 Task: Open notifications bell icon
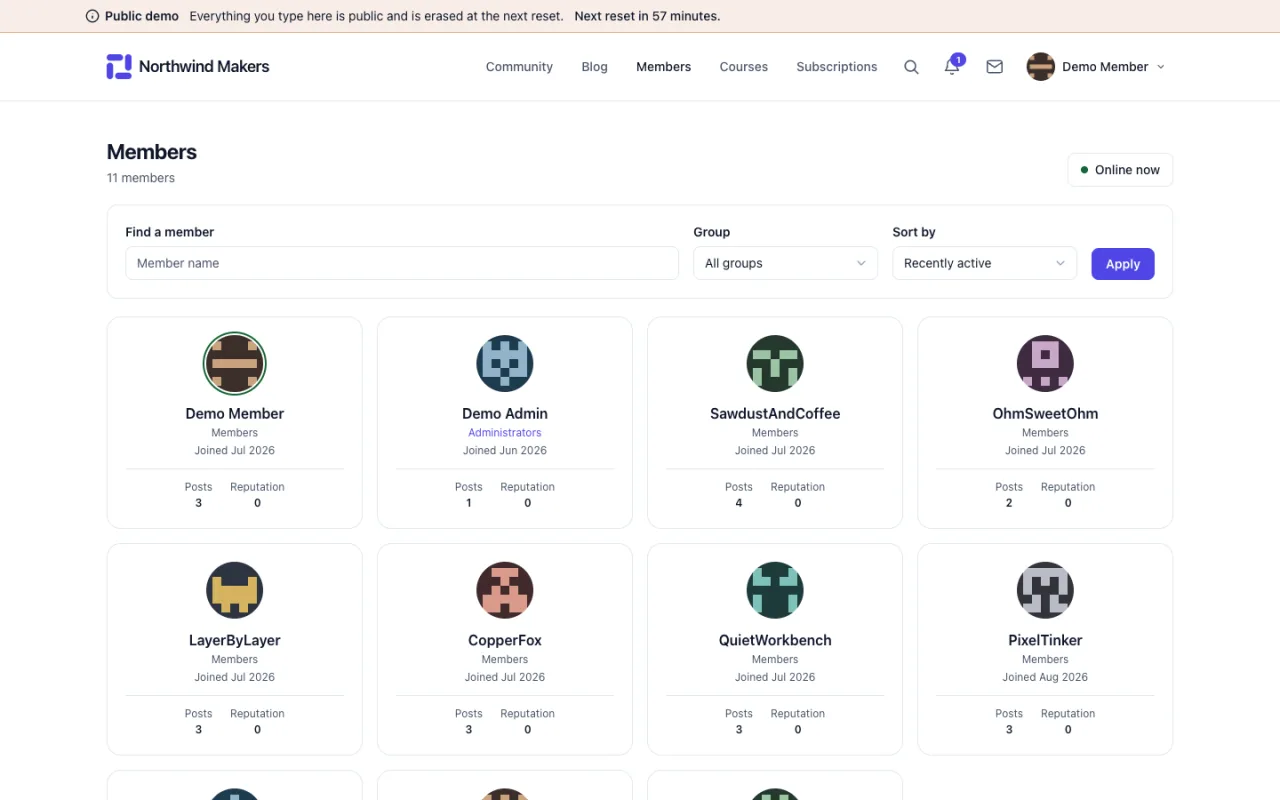point(952,67)
